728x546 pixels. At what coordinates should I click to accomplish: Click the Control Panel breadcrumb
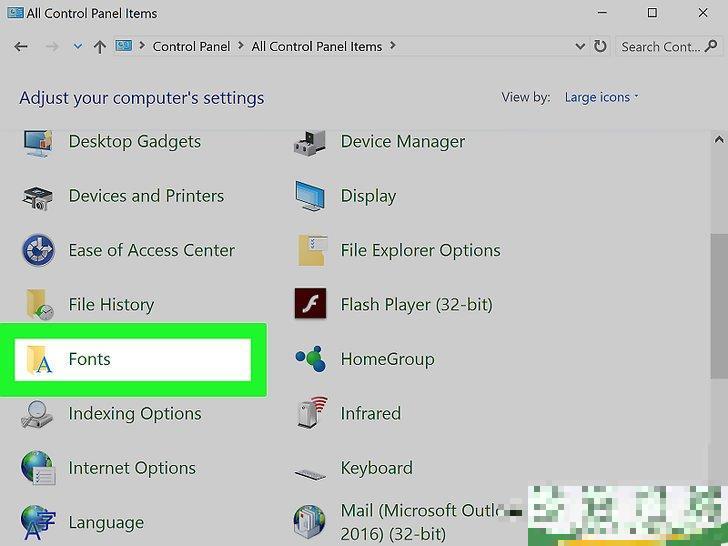tap(192, 46)
